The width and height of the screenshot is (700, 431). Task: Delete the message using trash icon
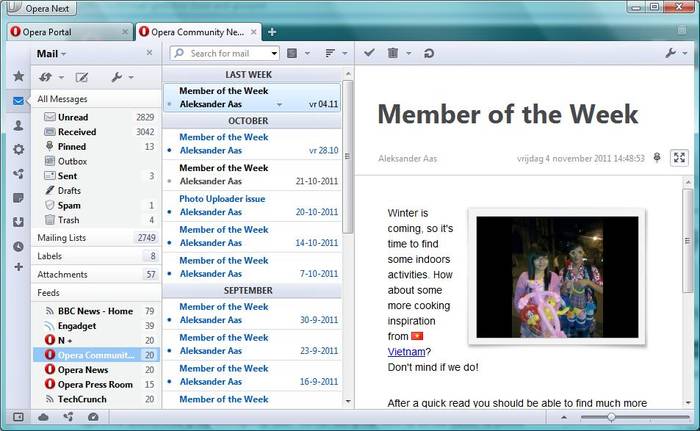coord(394,53)
